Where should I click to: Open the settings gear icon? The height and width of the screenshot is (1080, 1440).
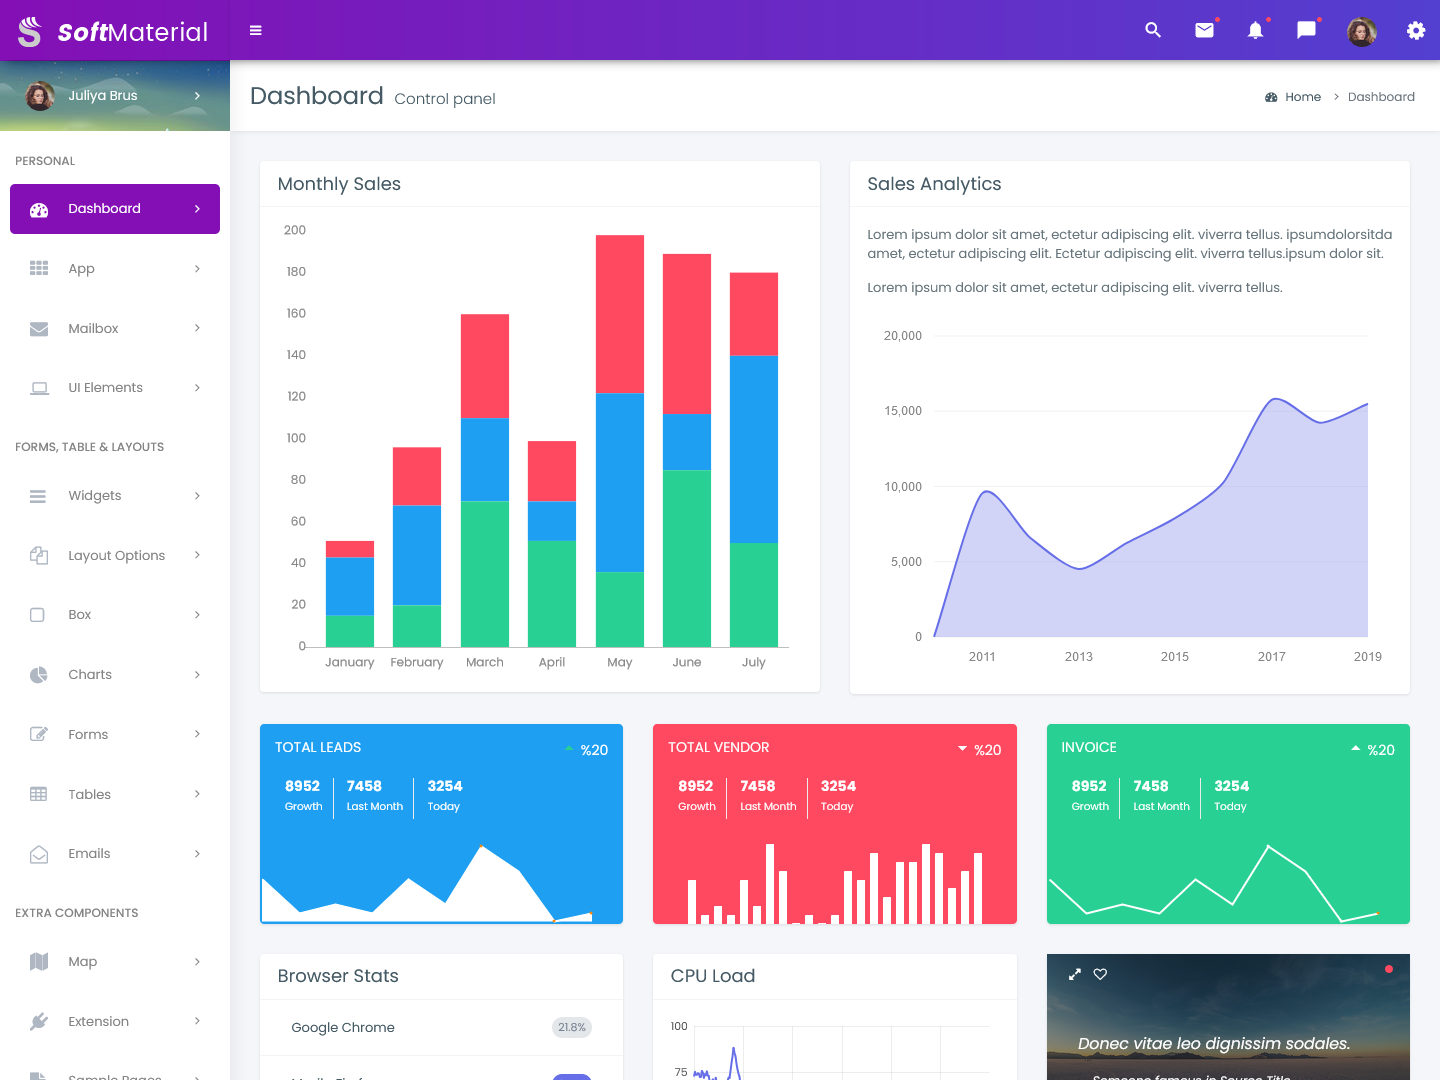(1416, 30)
